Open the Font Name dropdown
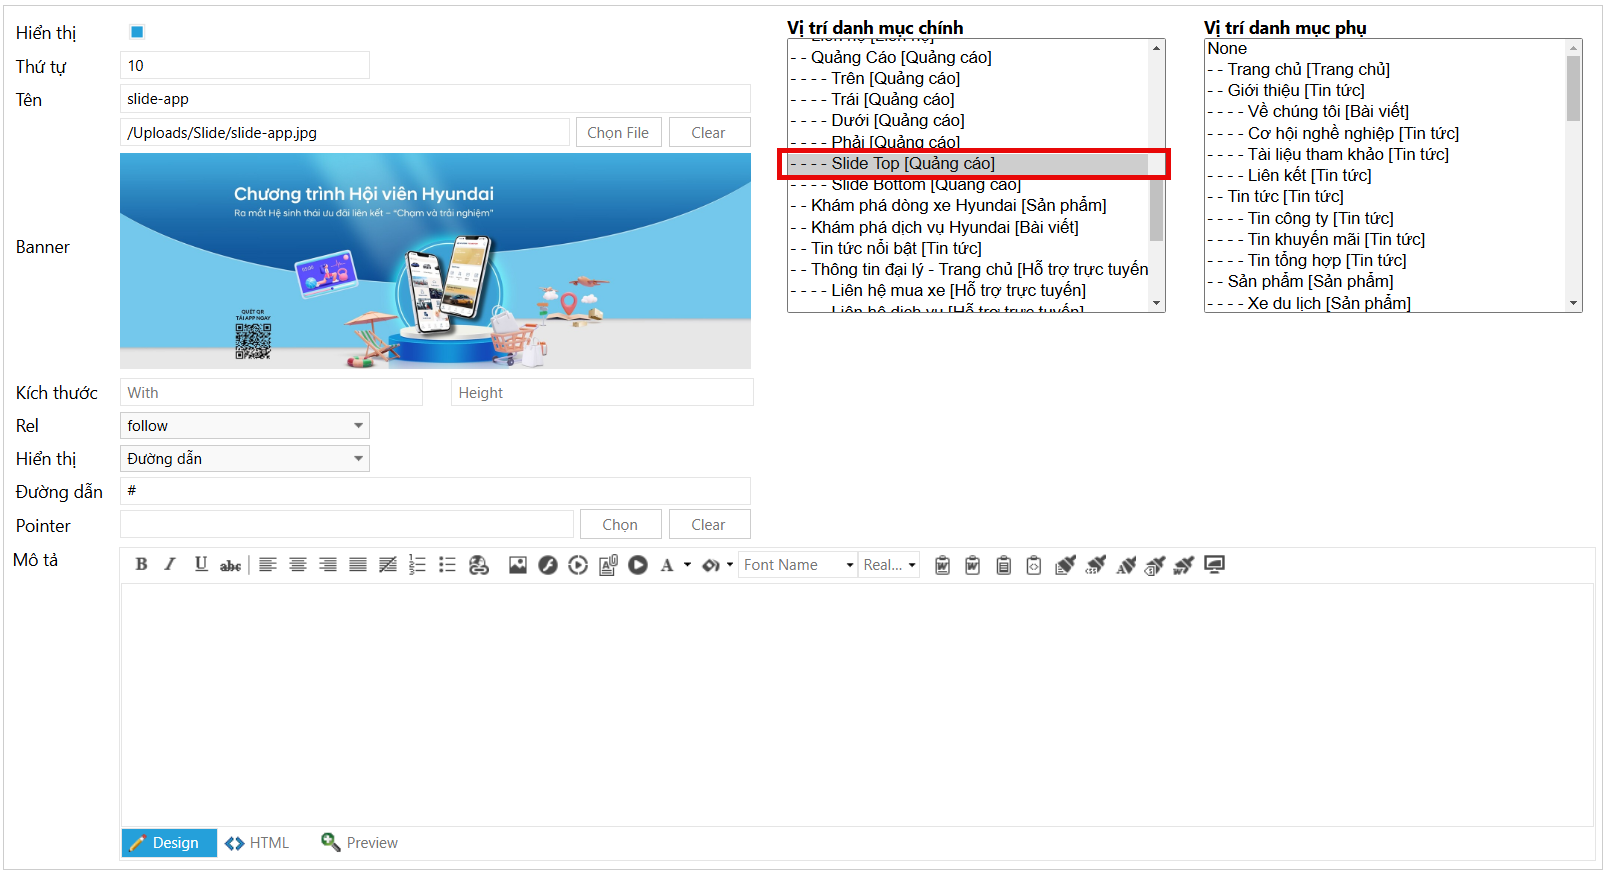This screenshot has height=874, width=1604. 798,565
